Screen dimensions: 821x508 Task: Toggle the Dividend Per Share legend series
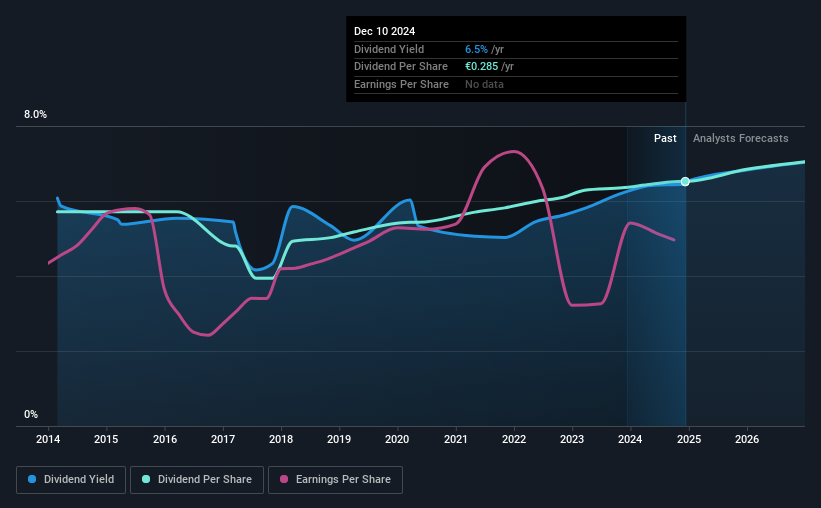click(x=197, y=480)
